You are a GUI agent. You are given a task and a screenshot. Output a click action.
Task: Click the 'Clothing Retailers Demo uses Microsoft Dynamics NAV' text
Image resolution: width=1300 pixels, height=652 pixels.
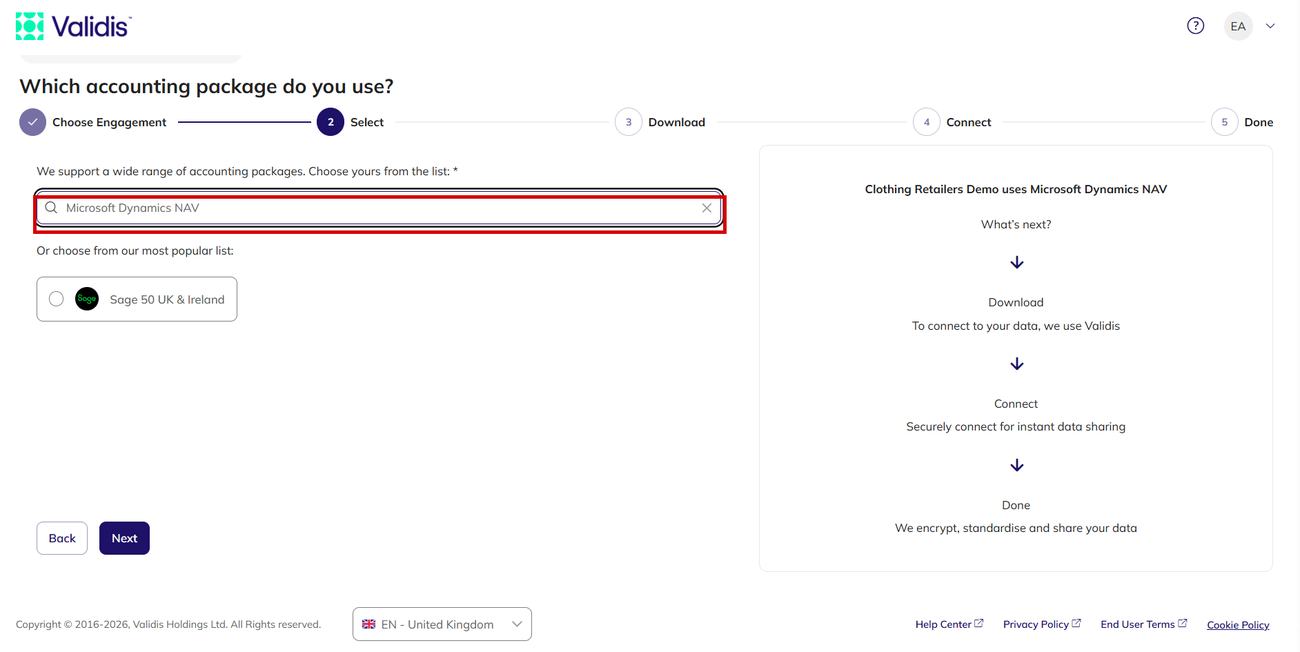point(1016,189)
